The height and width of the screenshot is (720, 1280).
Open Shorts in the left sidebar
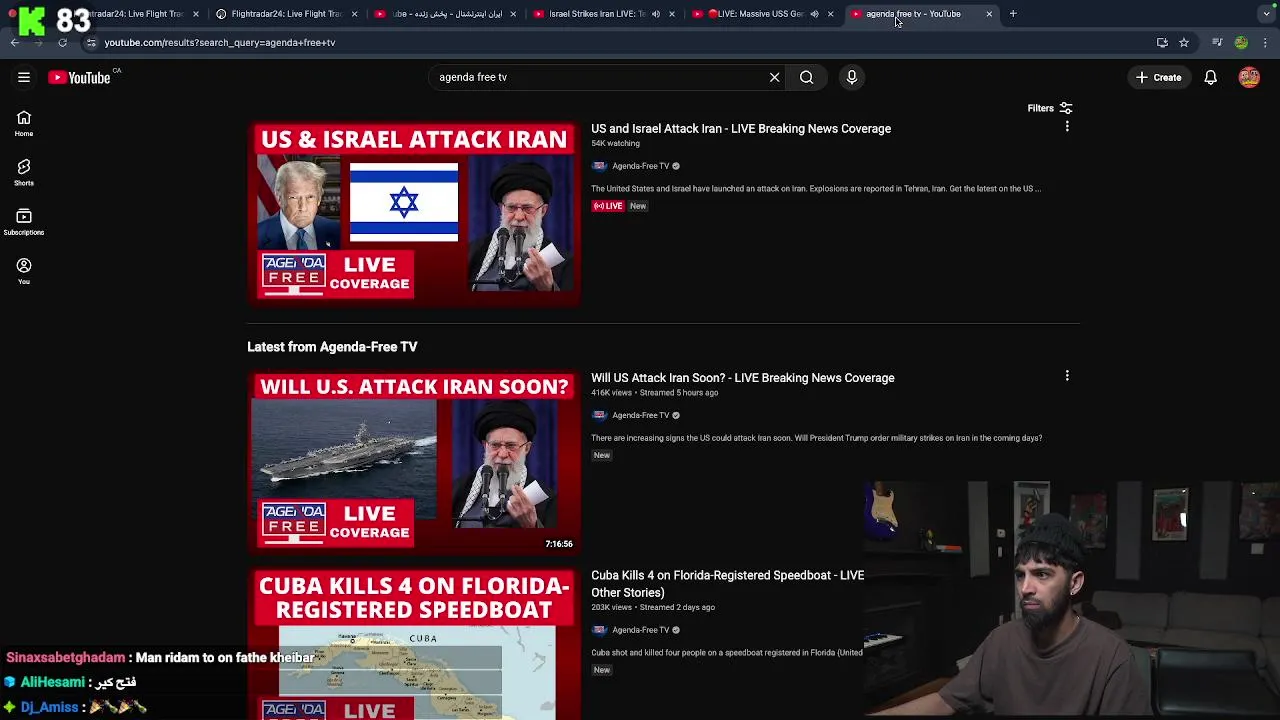[x=24, y=173]
